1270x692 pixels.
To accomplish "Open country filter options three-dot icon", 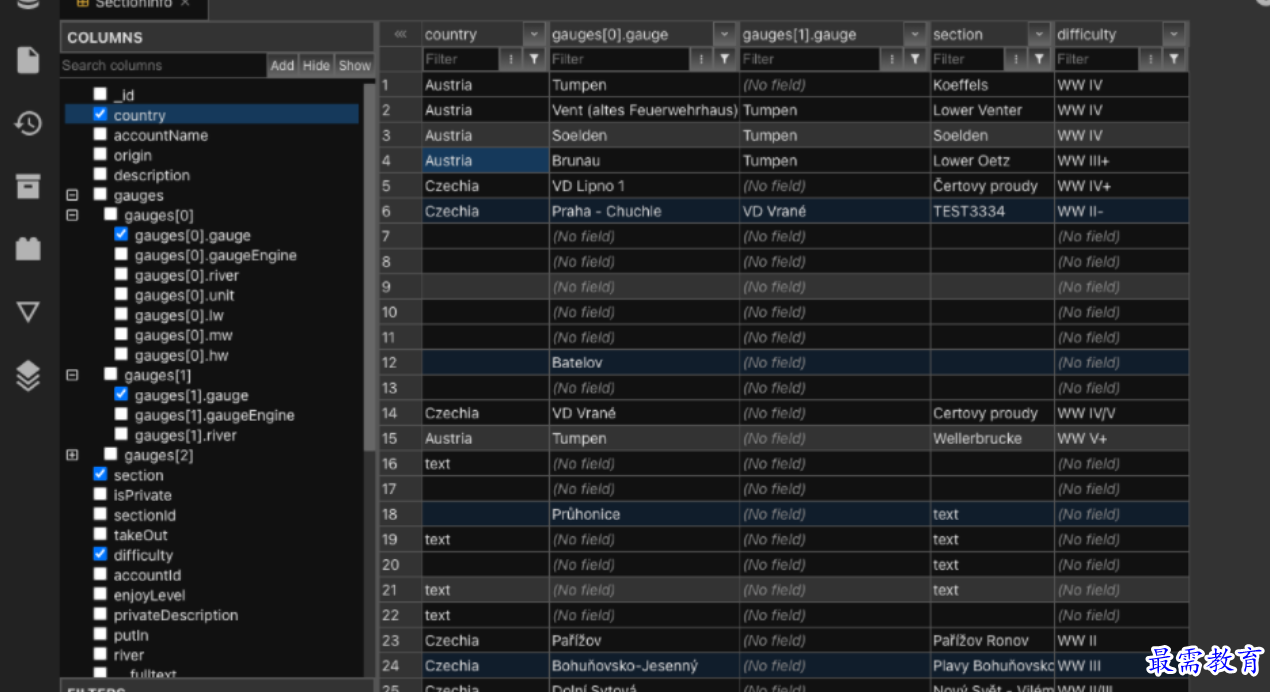I will point(512,59).
